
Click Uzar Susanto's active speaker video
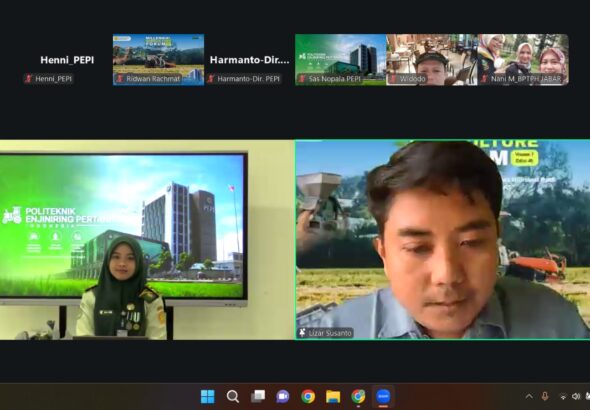442,240
